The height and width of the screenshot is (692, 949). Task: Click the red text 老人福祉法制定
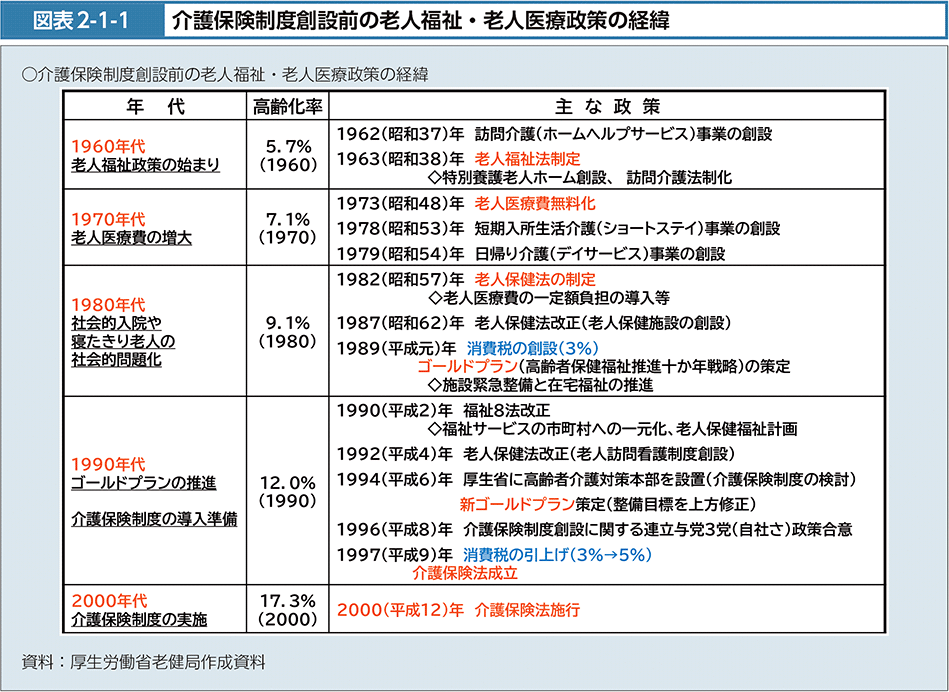tap(527, 158)
